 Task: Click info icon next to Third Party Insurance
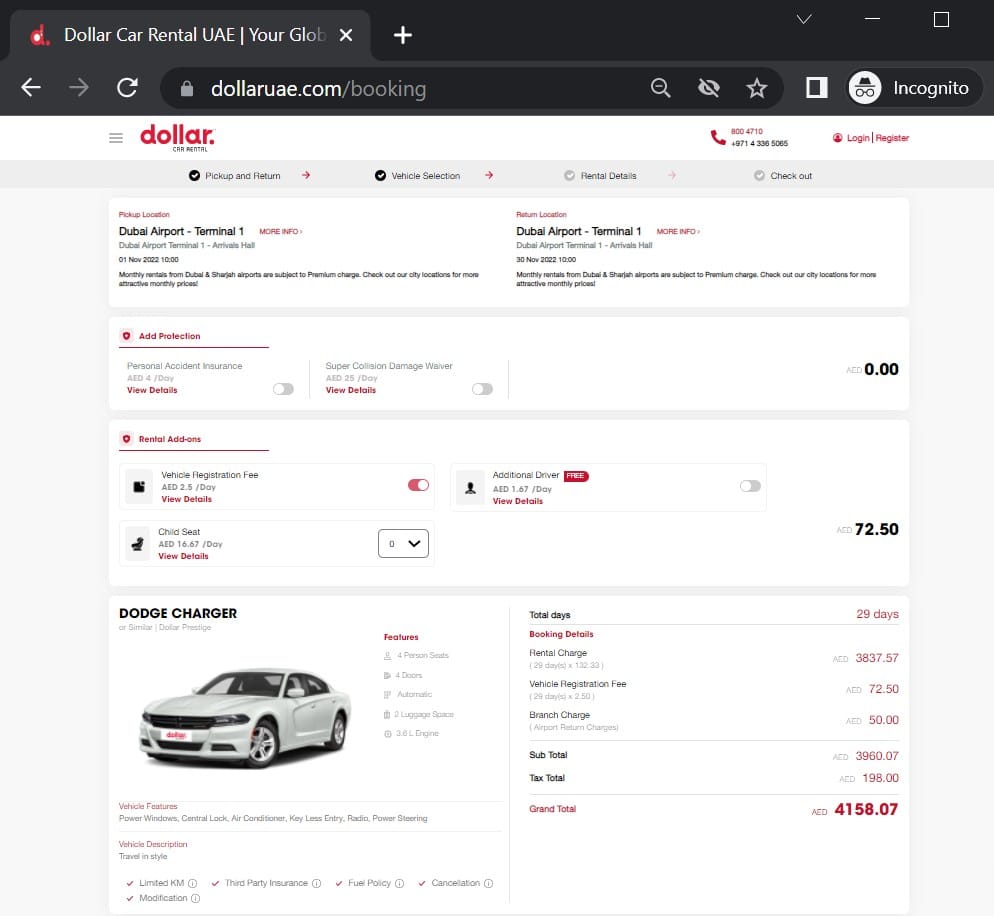point(316,883)
